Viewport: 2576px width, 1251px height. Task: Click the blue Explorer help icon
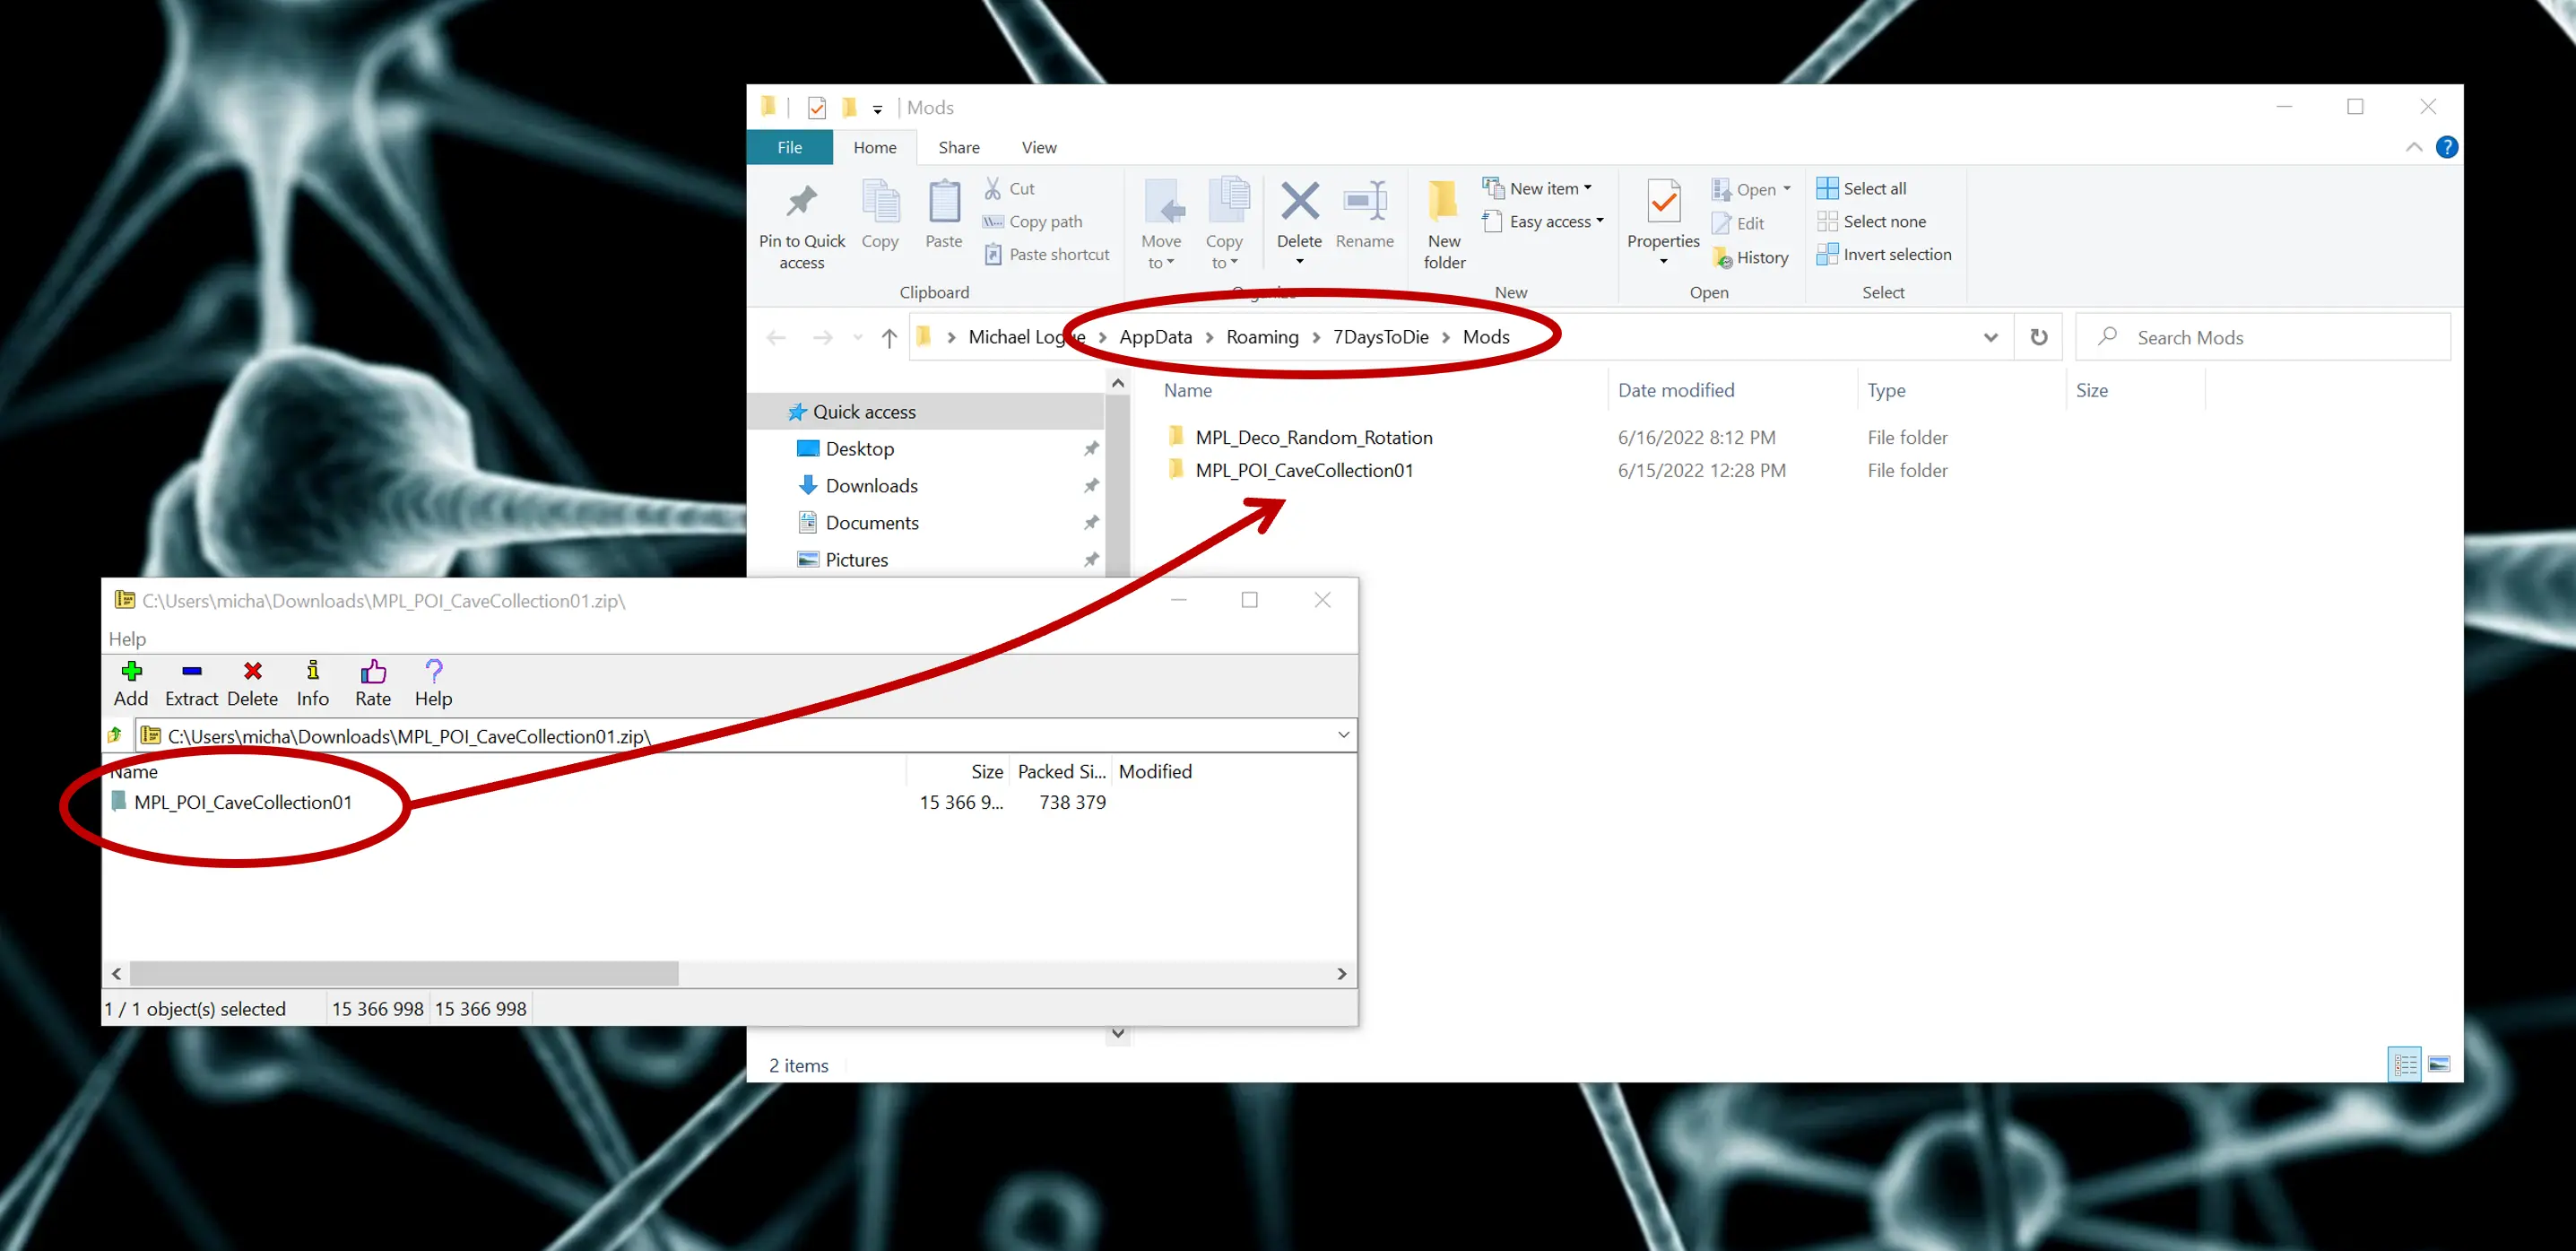2446,147
